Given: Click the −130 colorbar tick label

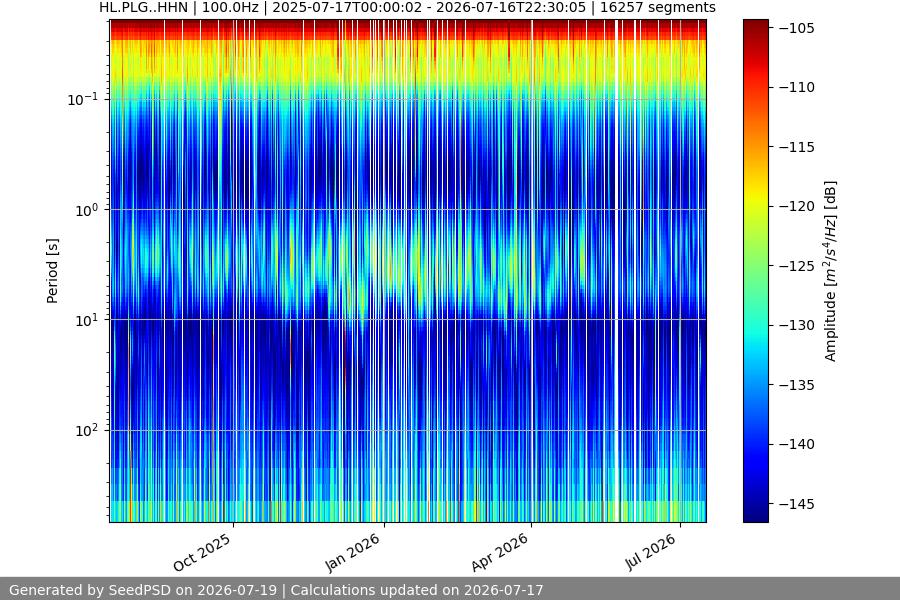Looking at the screenshot, I should point(797,326).
